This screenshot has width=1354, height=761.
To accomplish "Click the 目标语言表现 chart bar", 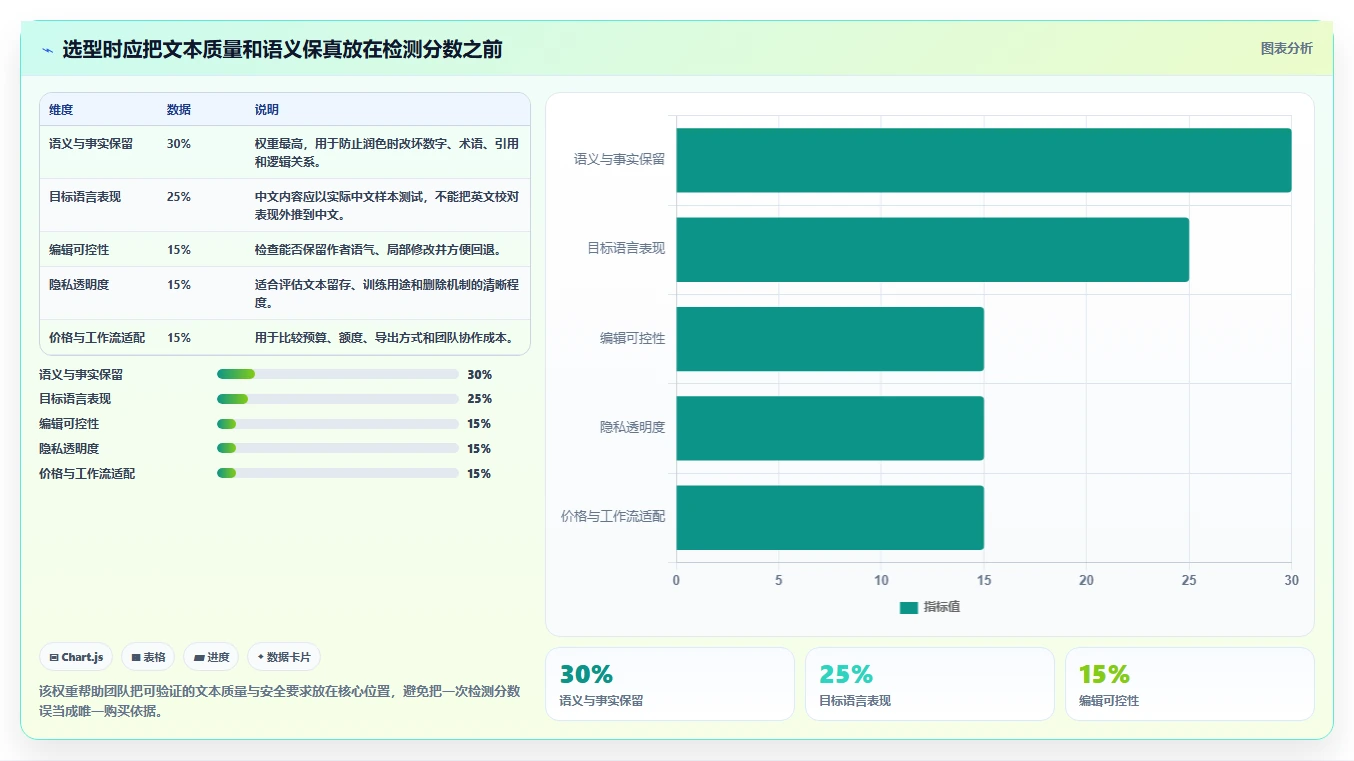I will click(x=932, y=249).
